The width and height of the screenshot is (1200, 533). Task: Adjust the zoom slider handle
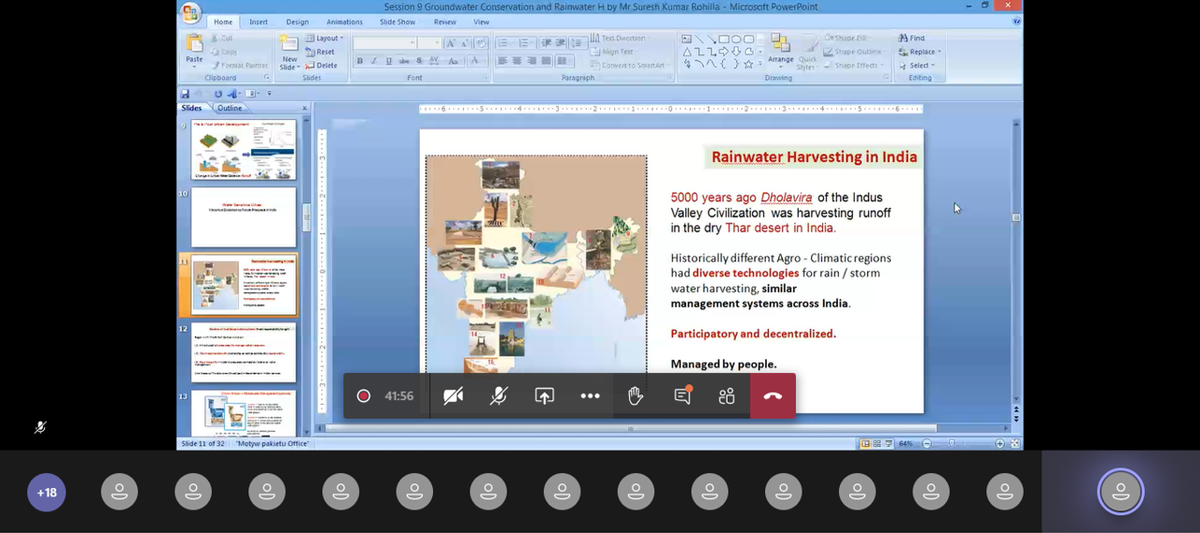[953, 443]
